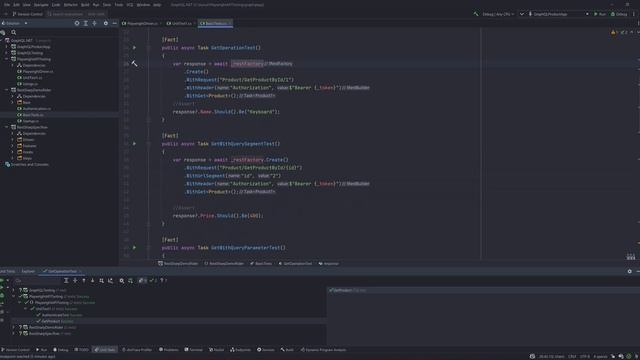Click the gutter run icon beside GetWithQuerySegmentTest
The width and height of the screenshot is (640, 360).
click(x=134, y=144)
